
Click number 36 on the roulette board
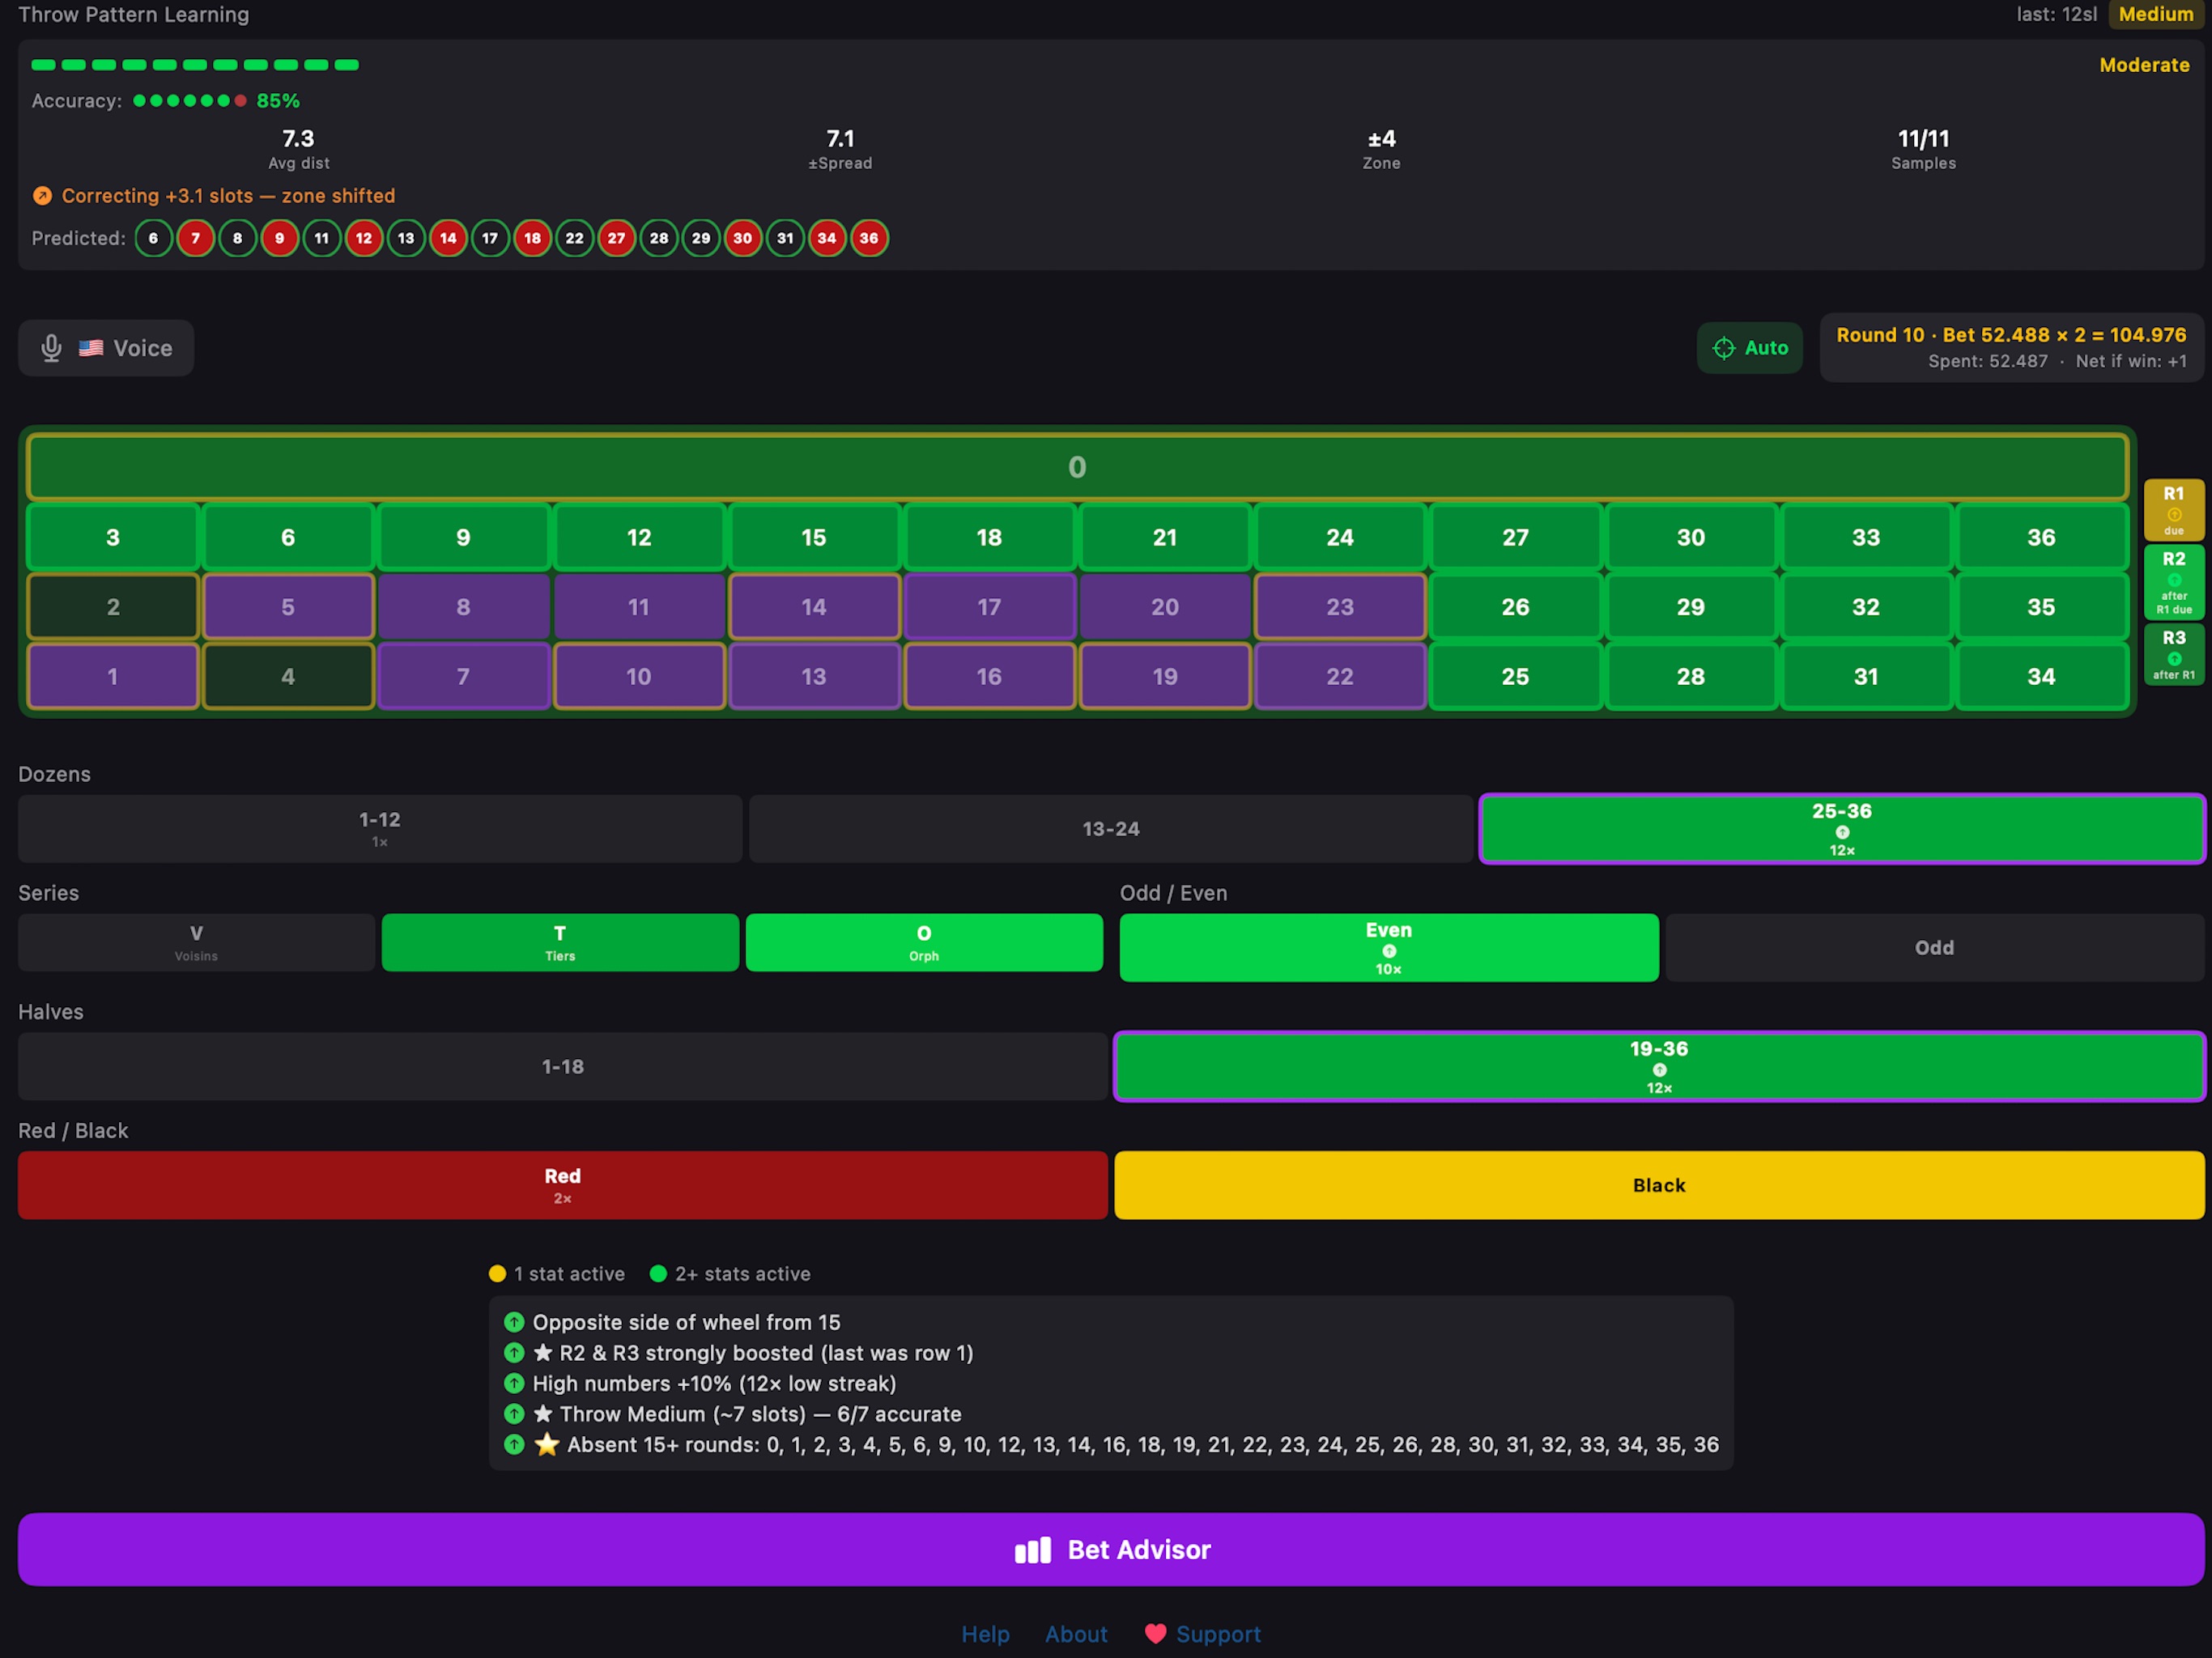click(2041, 537)
